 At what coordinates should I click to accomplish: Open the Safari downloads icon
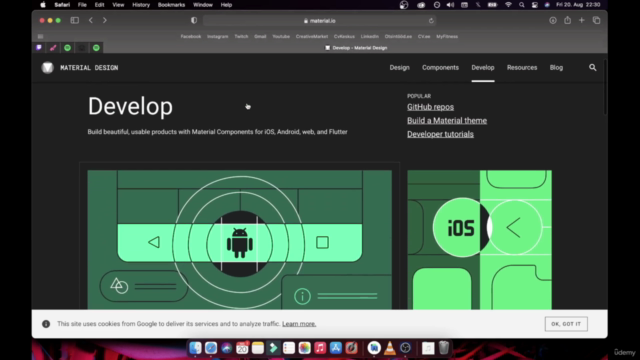(553, 20)
